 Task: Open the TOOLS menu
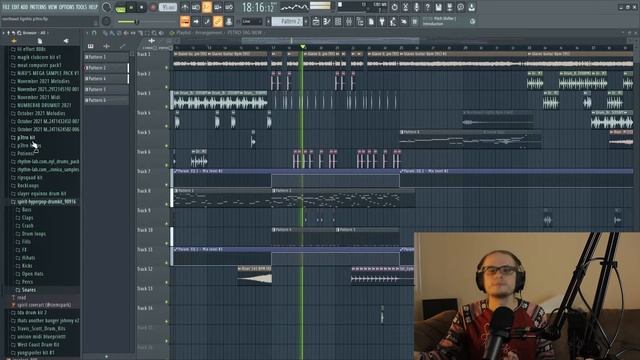[81, 7]
